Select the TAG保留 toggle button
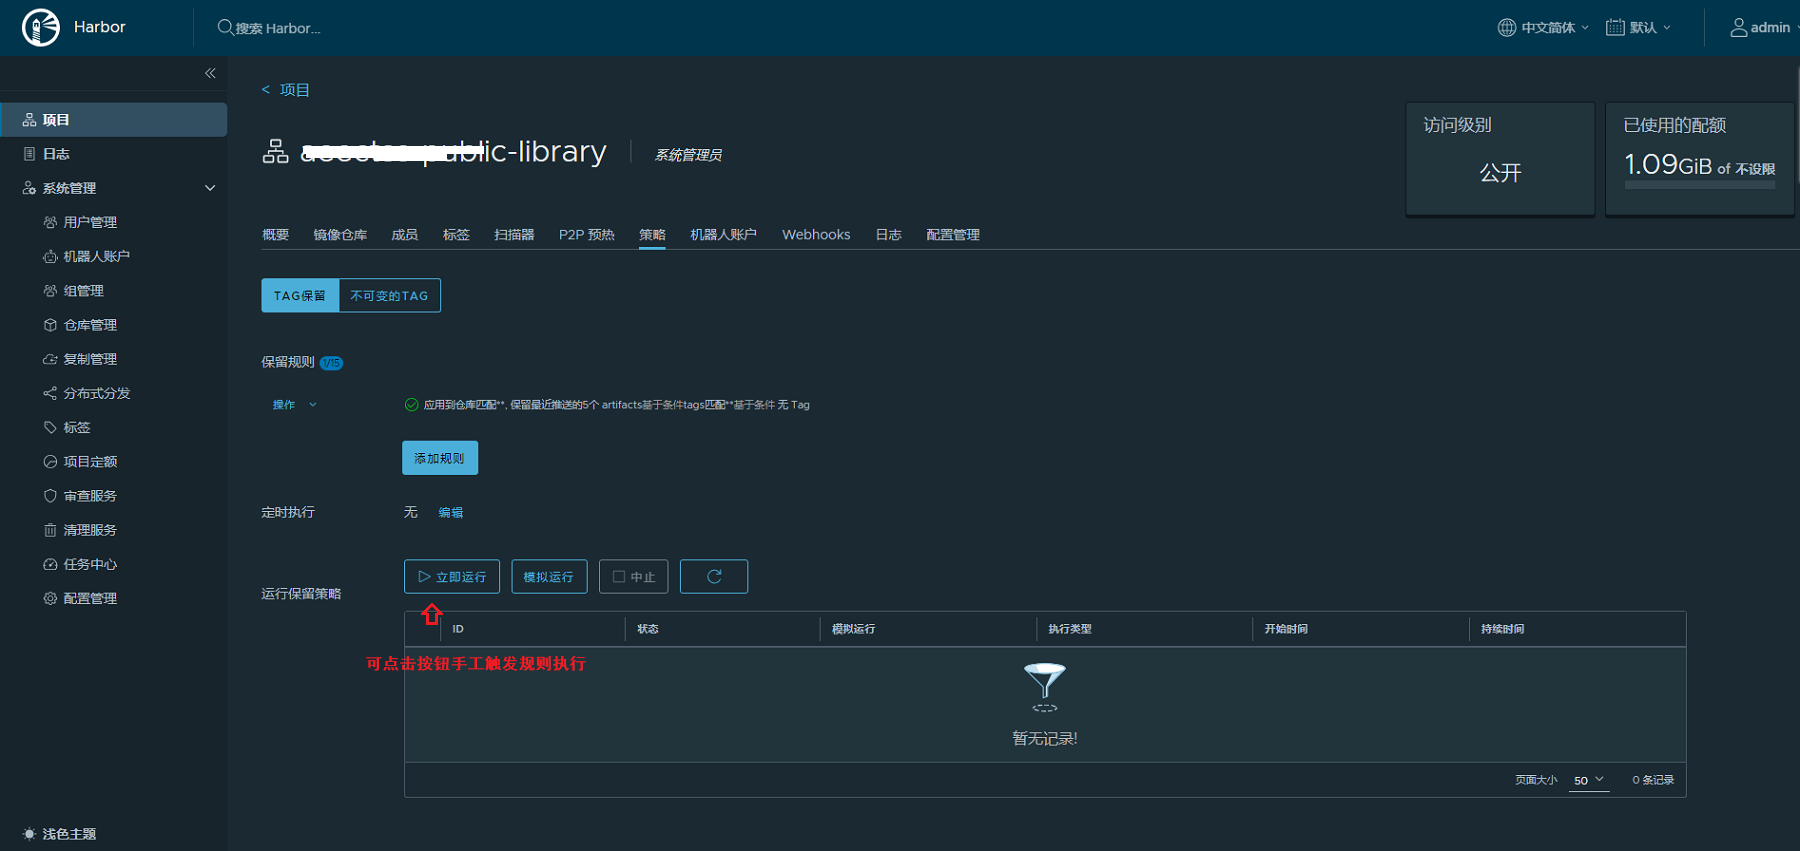The image size is (1800, 851). pos(300,295)
